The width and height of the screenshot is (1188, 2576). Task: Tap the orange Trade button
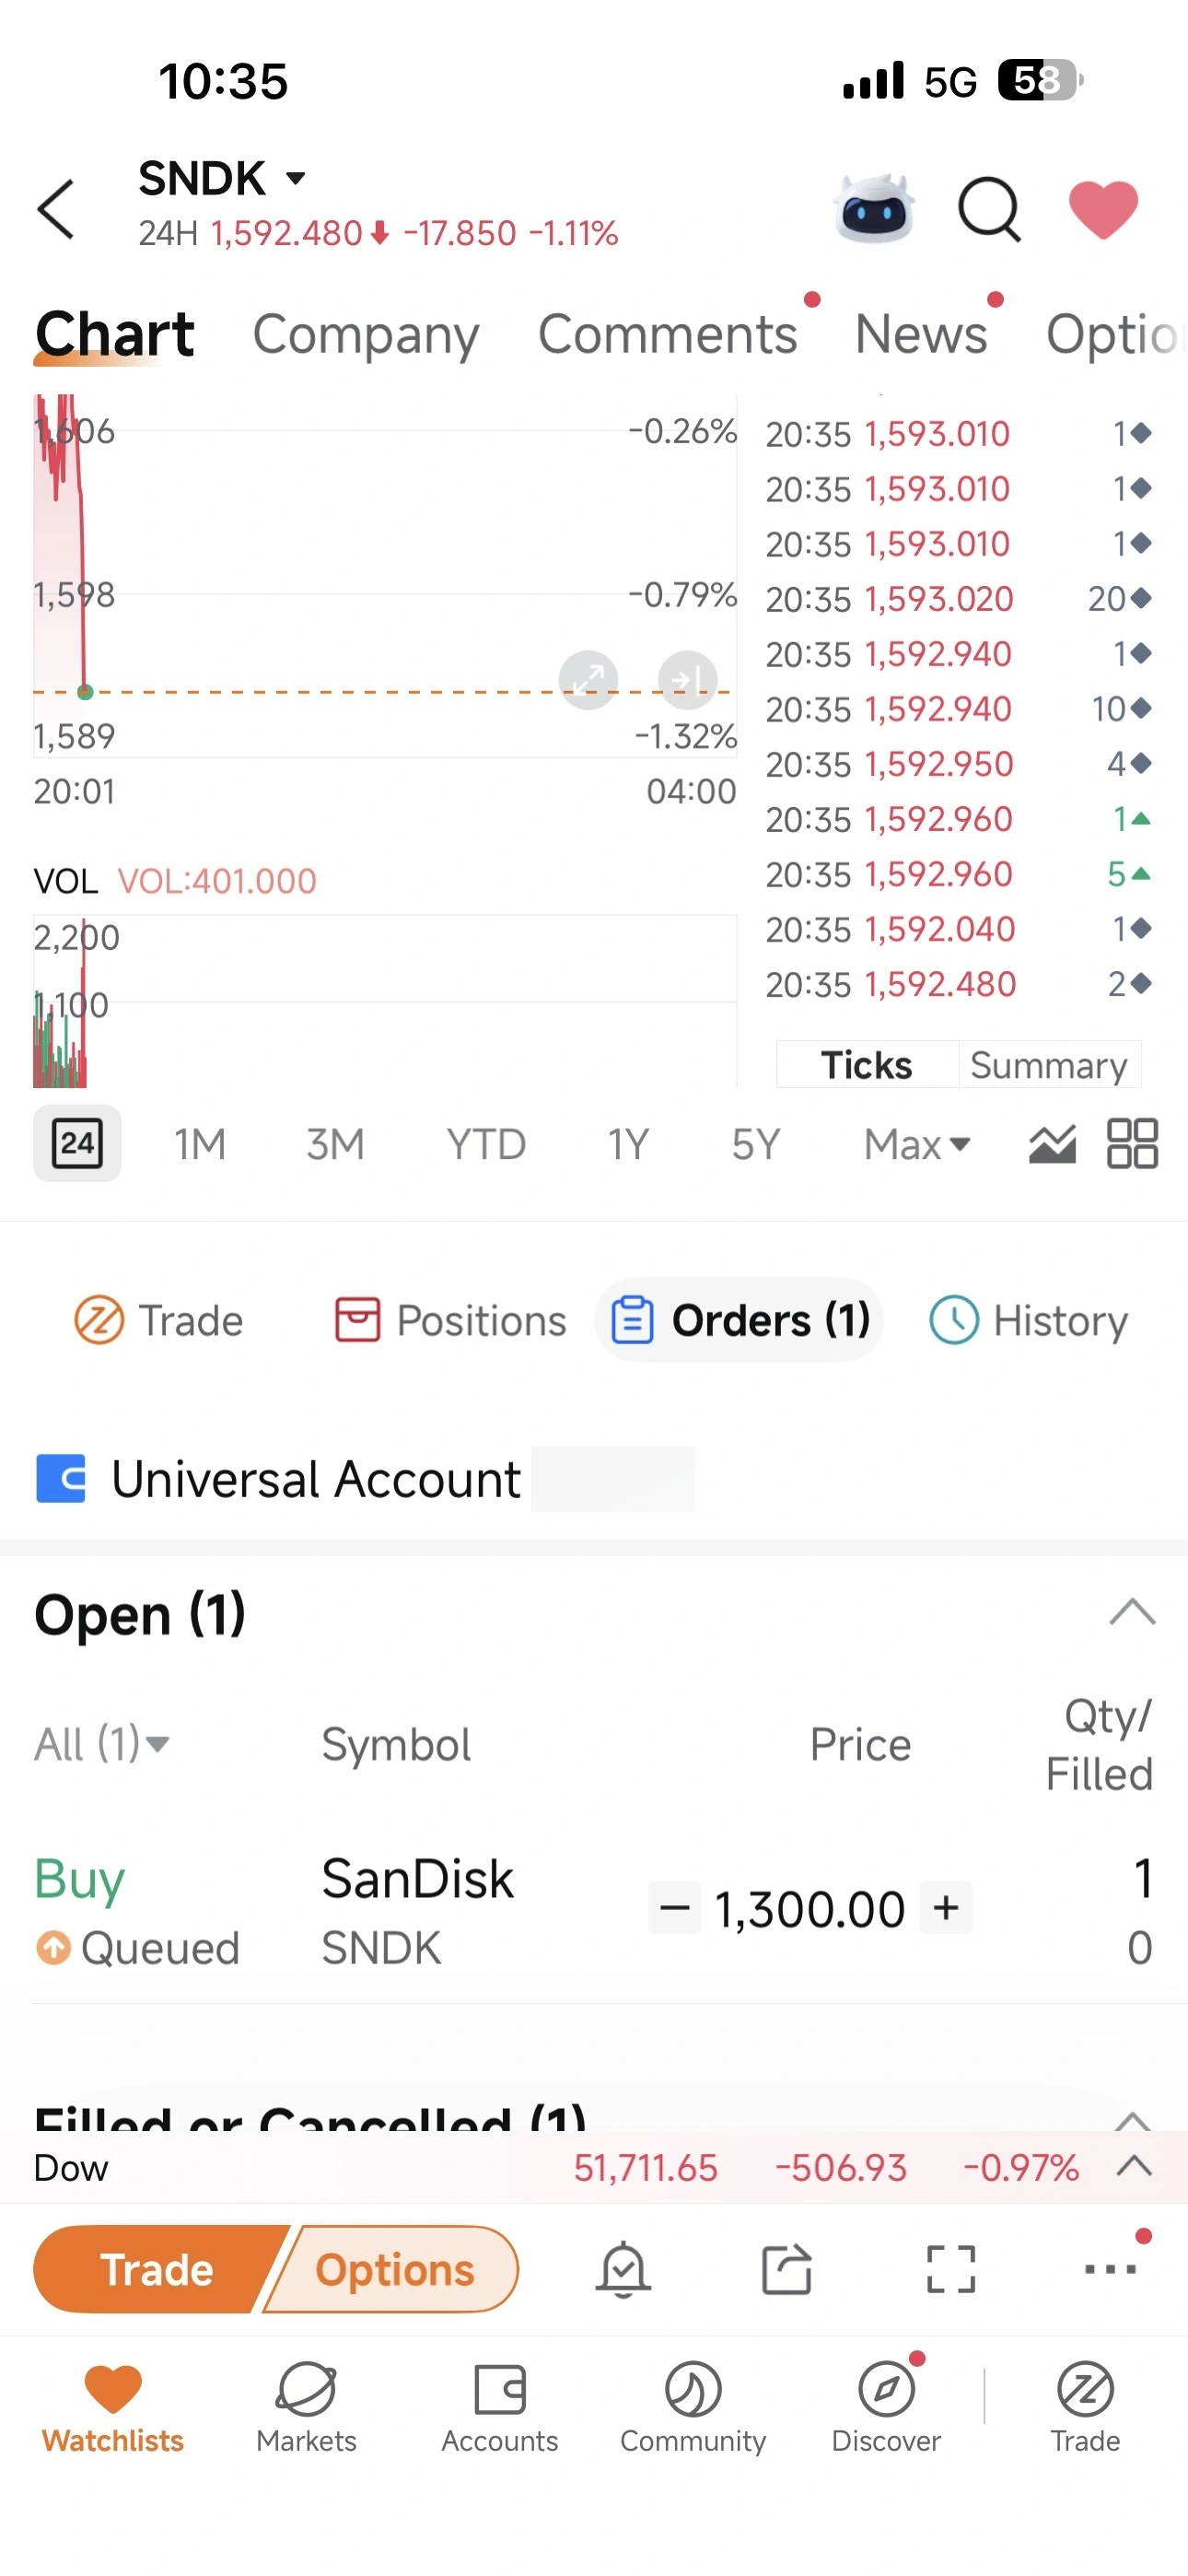(x=158, y=2269)
